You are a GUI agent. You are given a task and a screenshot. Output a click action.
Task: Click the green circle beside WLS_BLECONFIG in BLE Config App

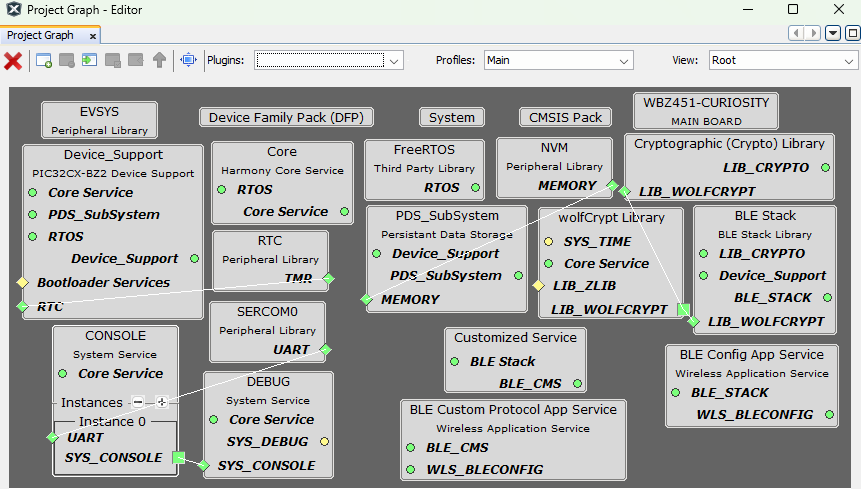[829, 414]
